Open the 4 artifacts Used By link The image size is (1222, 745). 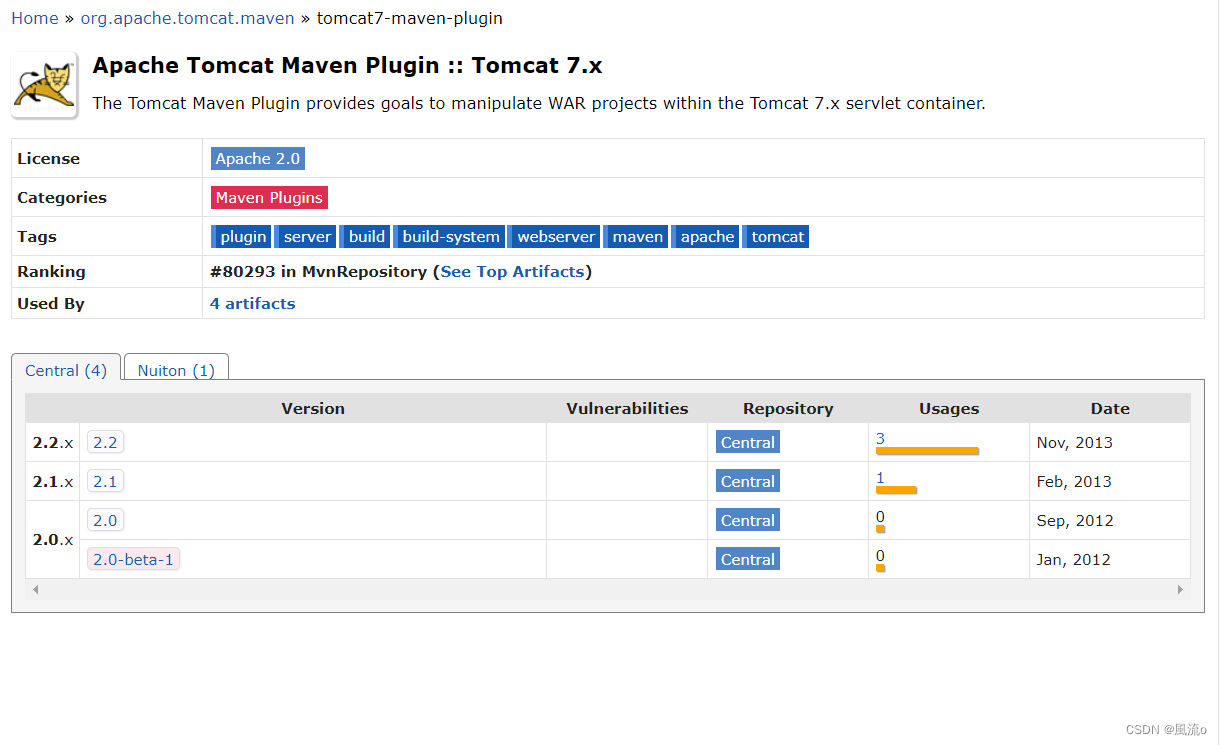coord(253,303)
